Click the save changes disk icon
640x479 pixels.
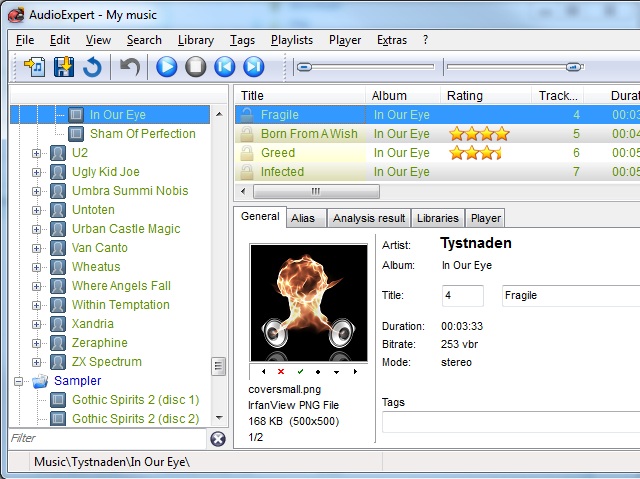64,67
